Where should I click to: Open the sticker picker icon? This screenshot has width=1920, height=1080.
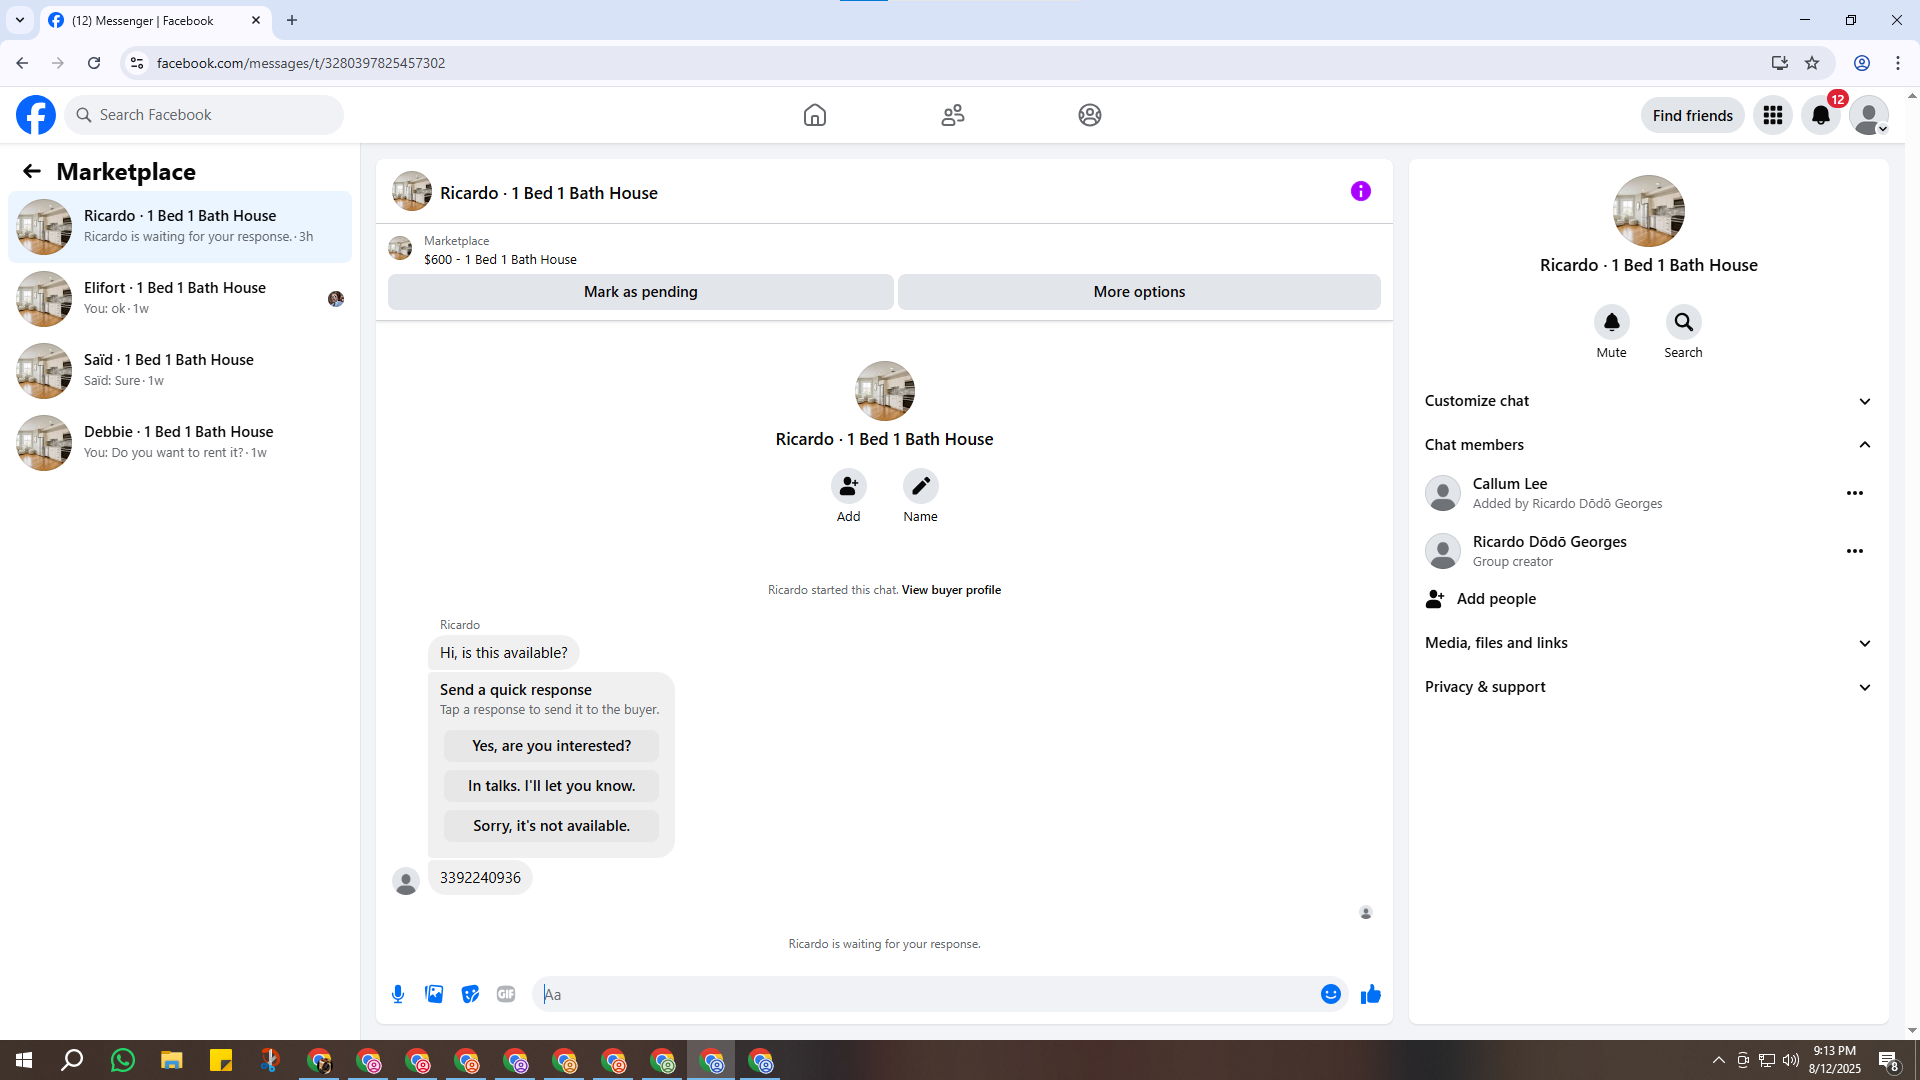(x=470, y=994)
